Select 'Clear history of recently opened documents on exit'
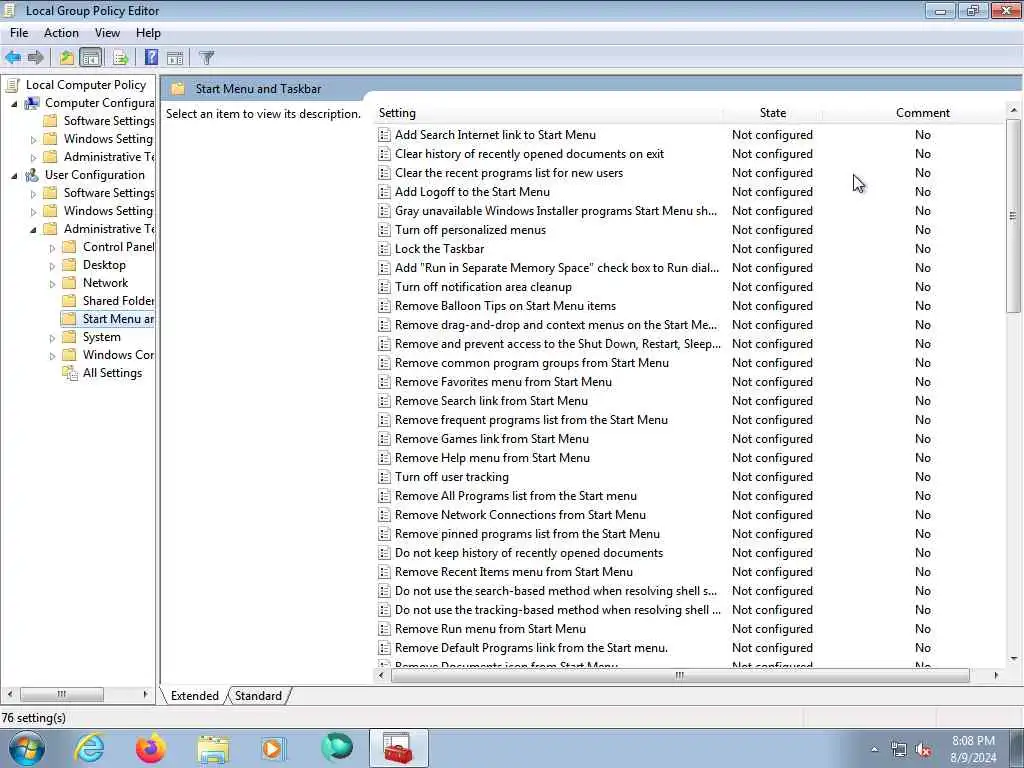Image resolution: width=1024 pixels, height=768 pixels. (x=529, y=153)
